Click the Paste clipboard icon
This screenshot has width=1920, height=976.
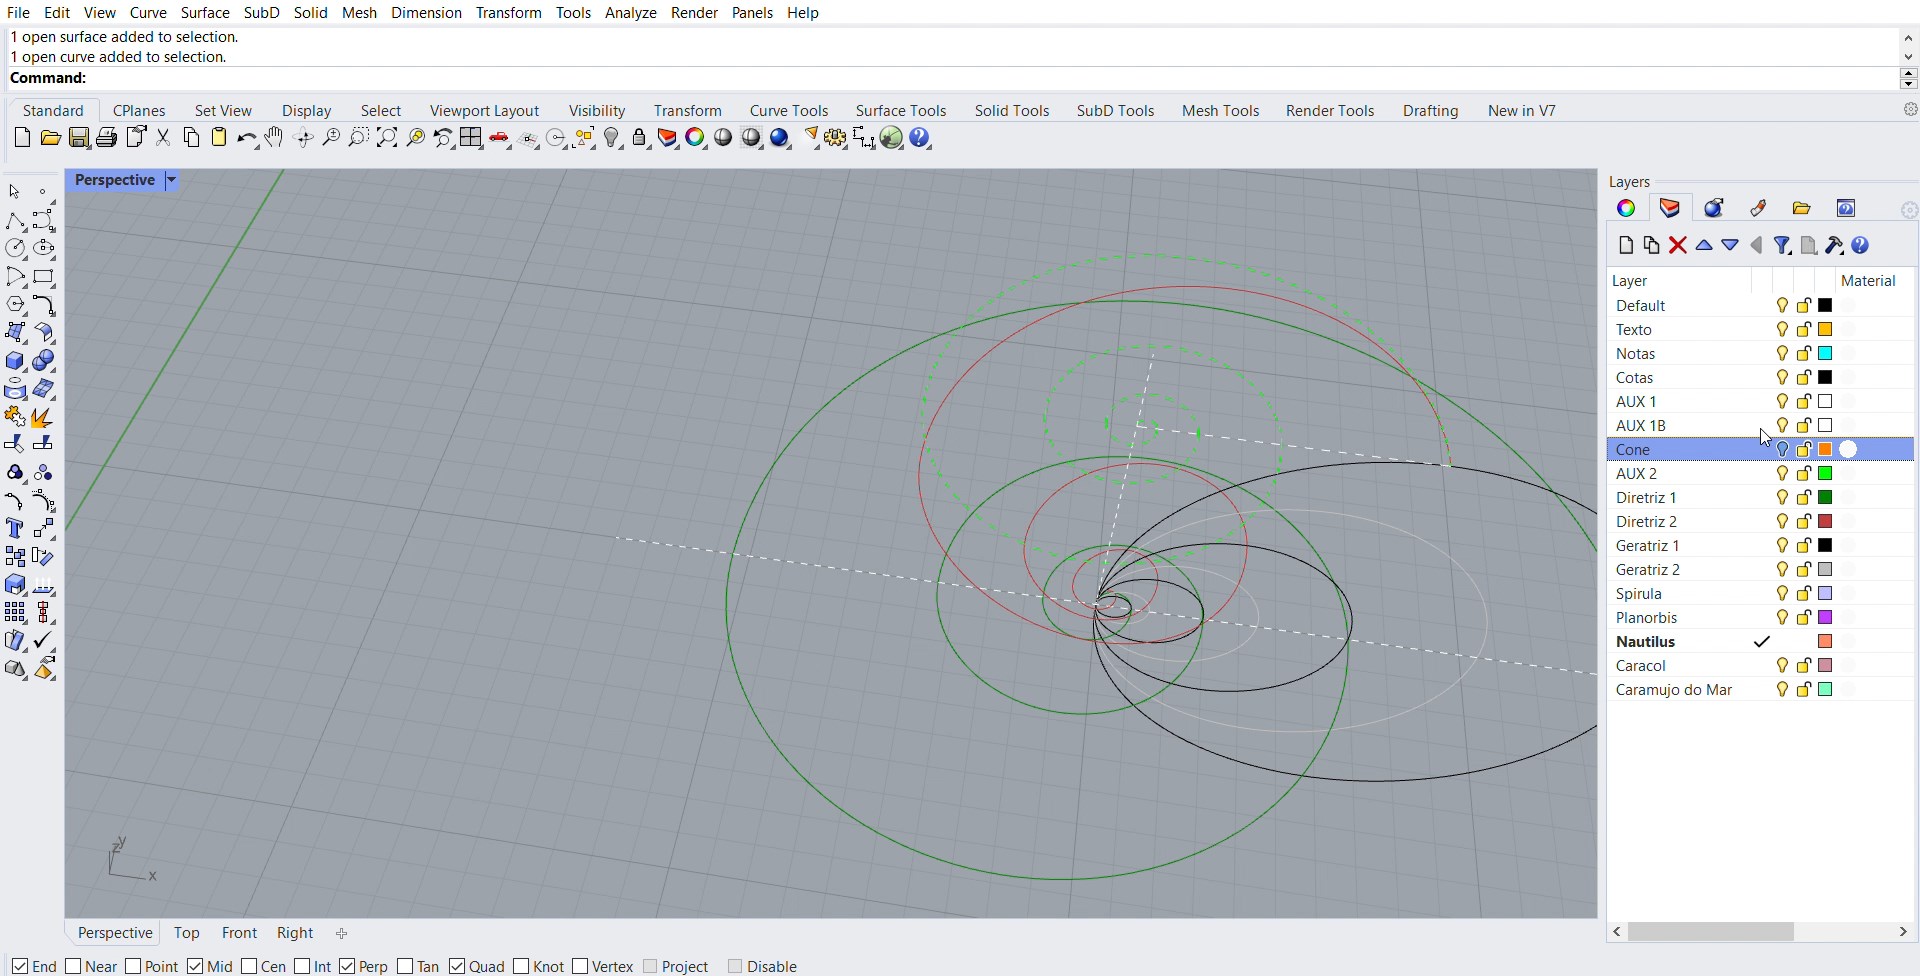tap(220, 138)
